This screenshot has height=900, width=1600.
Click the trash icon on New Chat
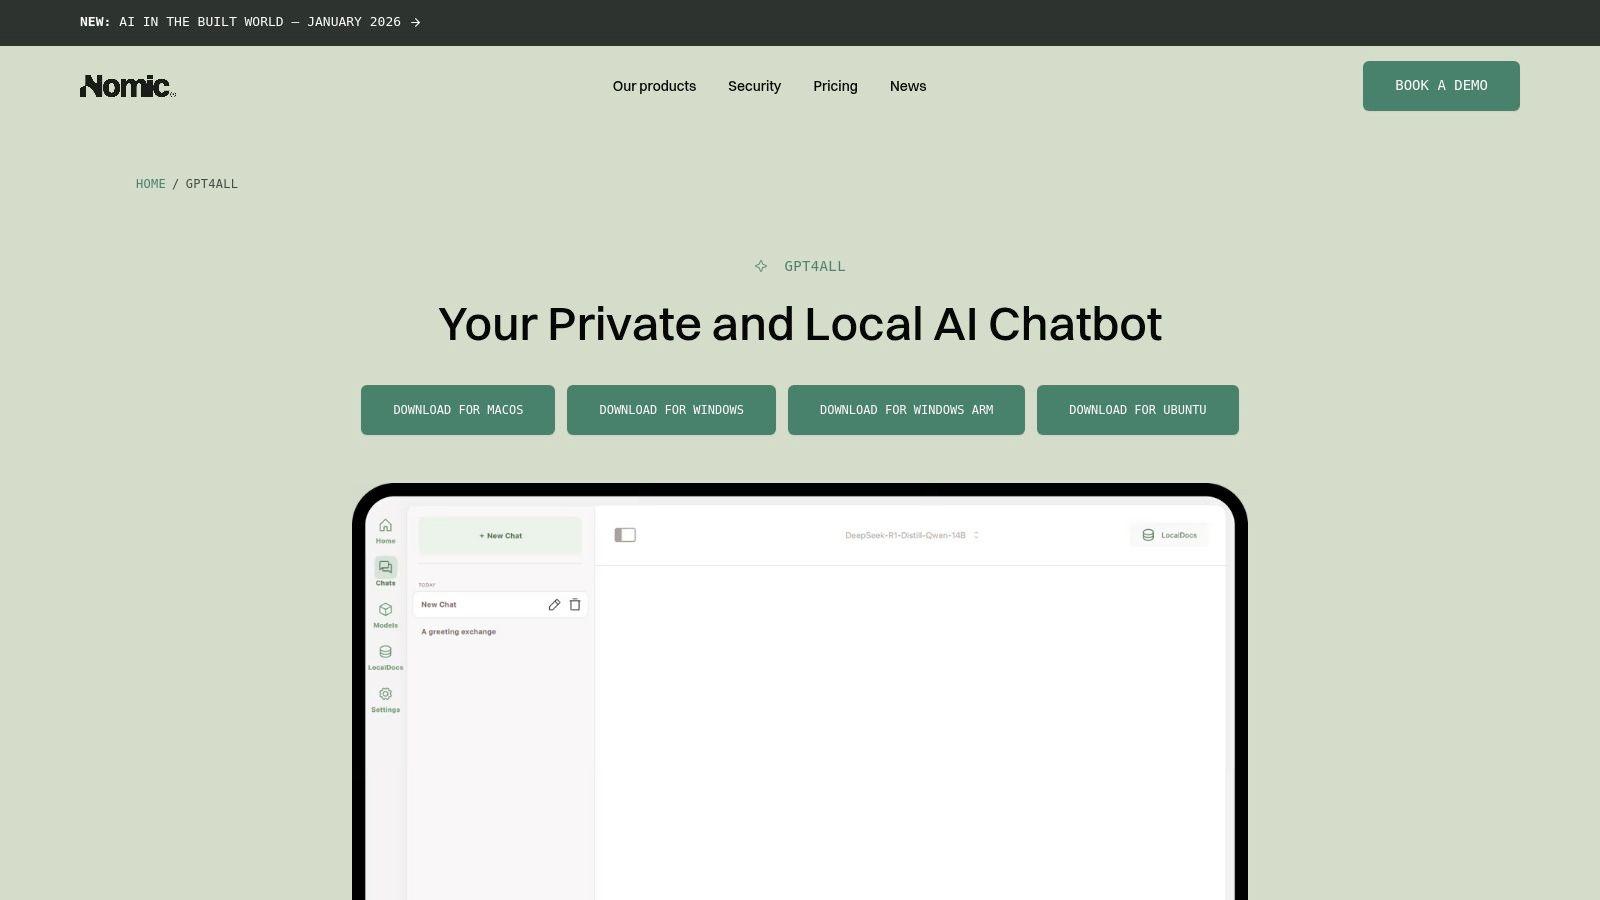[575, 605]
